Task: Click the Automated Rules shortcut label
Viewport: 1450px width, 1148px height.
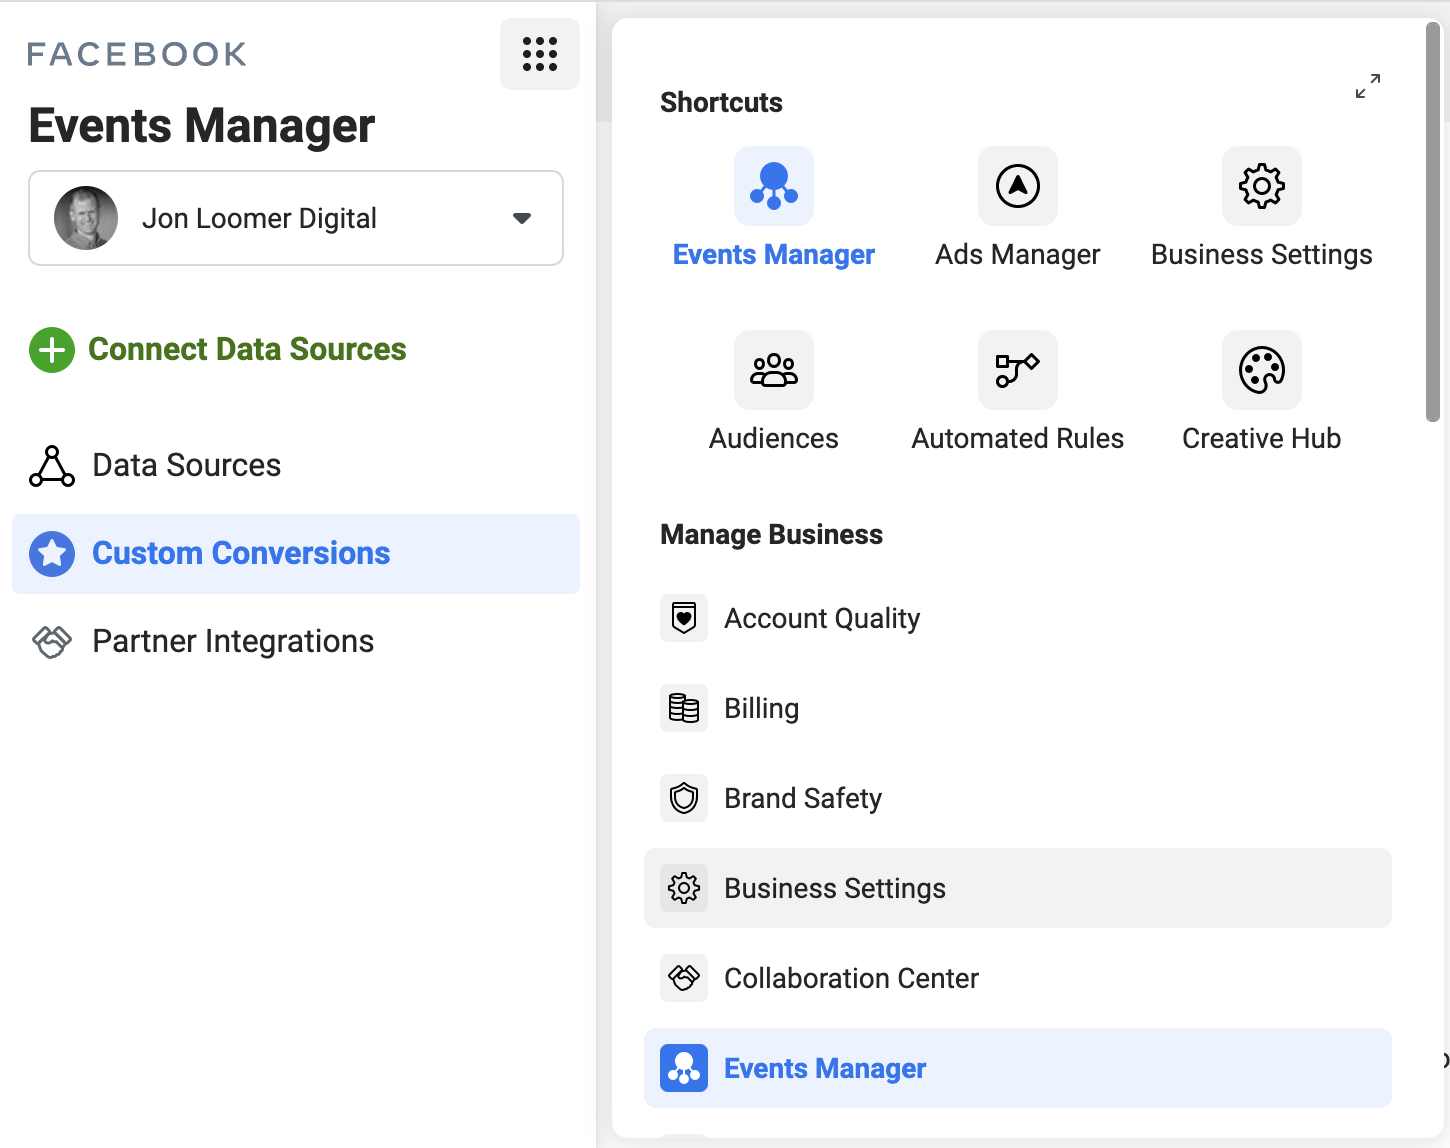Action: [1018, 439]
